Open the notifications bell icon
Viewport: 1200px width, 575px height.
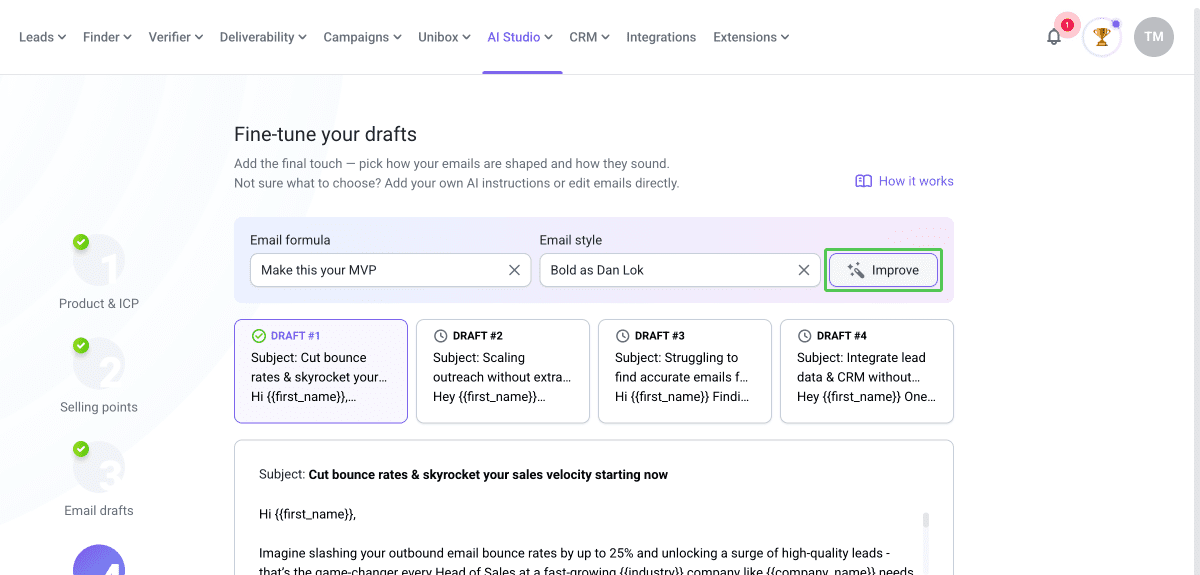1054,37
